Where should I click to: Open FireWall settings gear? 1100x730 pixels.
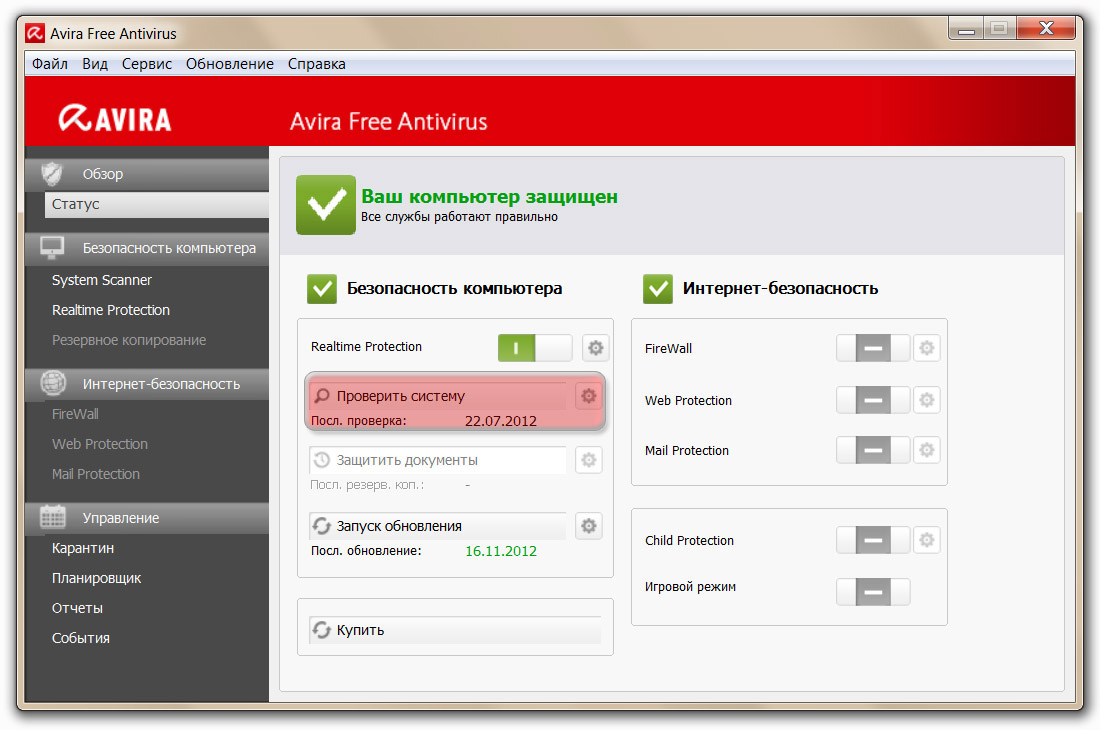(x=927, y=348)
